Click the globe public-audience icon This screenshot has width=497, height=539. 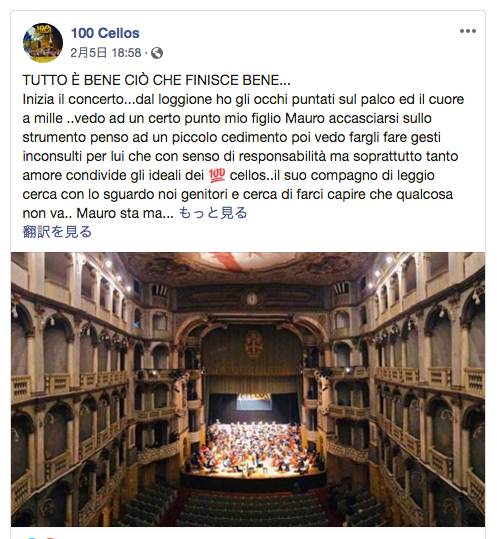coord(157,53)
